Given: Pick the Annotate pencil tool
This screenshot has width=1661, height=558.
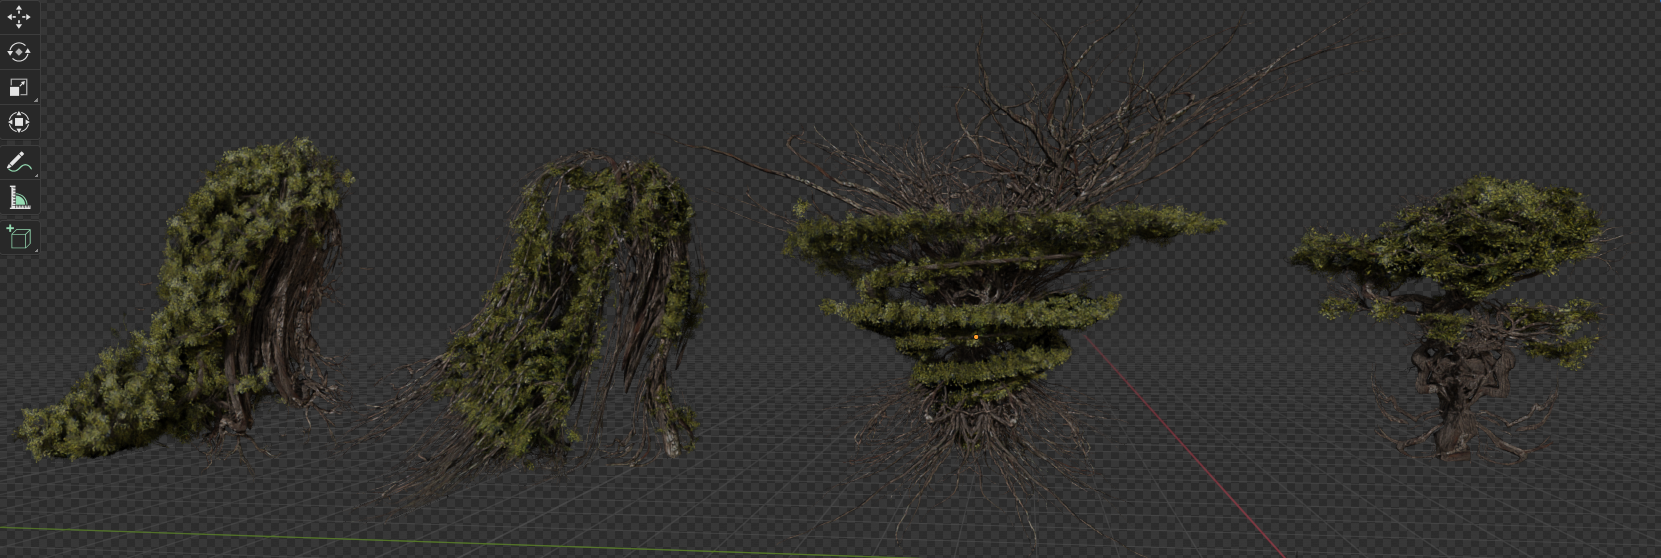Looking at the screenshot, I should [x=19, y=162].
